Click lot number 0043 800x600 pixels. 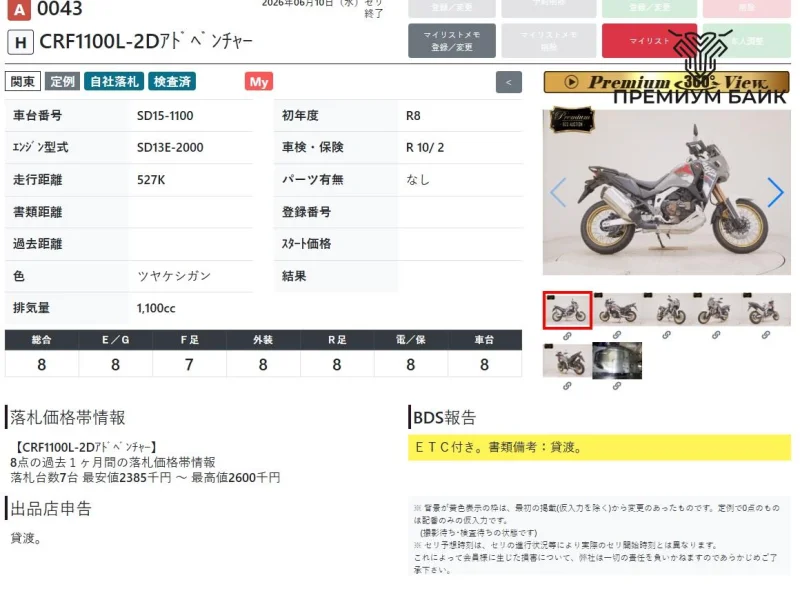click(60, 9)
